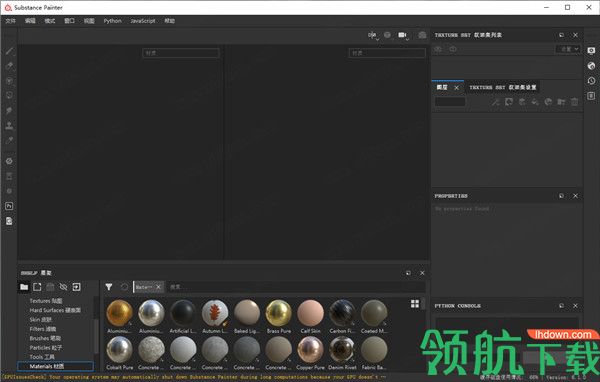Click the shelf folder view icon
The image size is (600, 382).
click(x=24, y=287)
